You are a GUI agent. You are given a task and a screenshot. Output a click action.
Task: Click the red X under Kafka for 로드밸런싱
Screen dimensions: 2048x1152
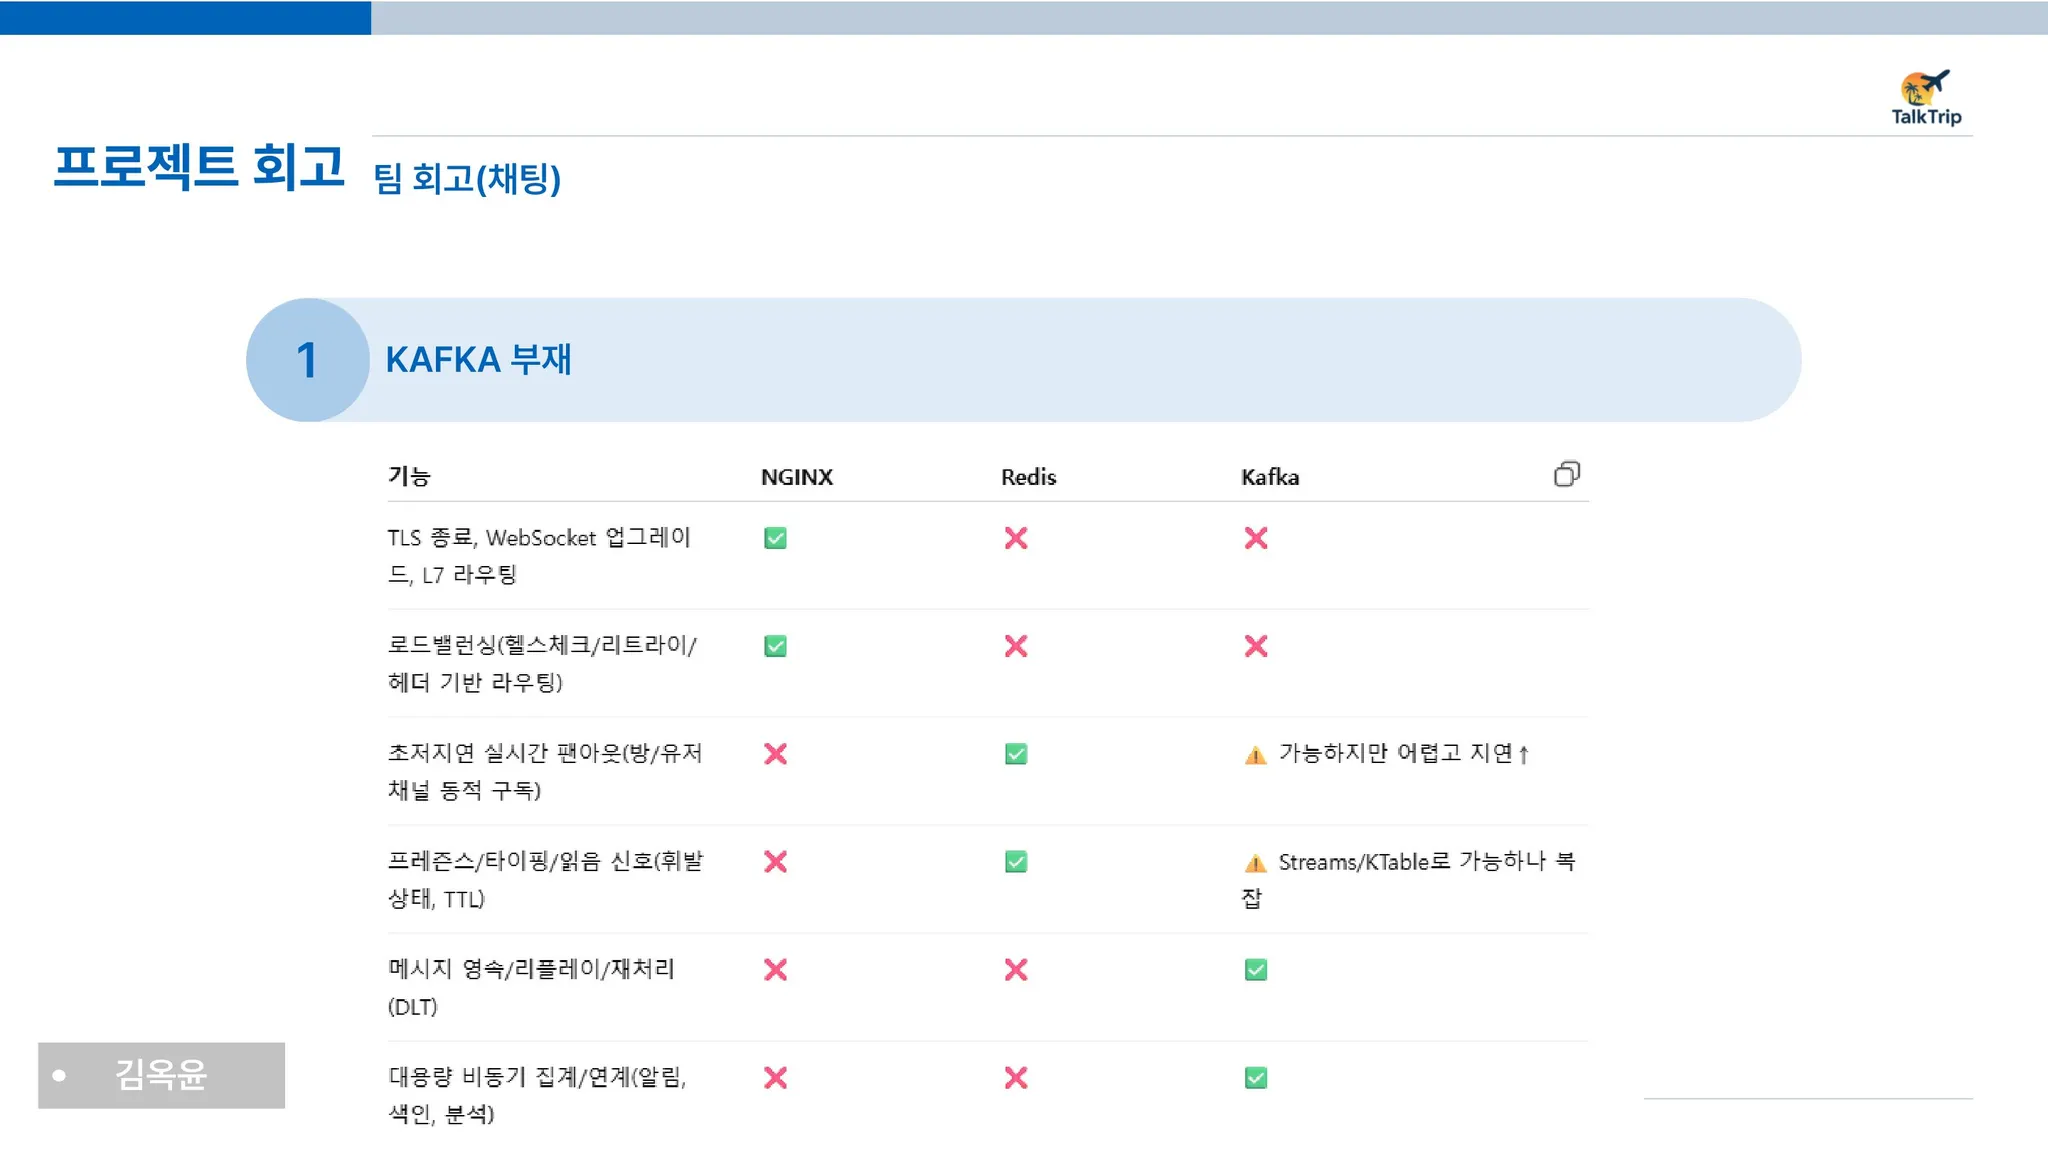[x=1256, y=646]
